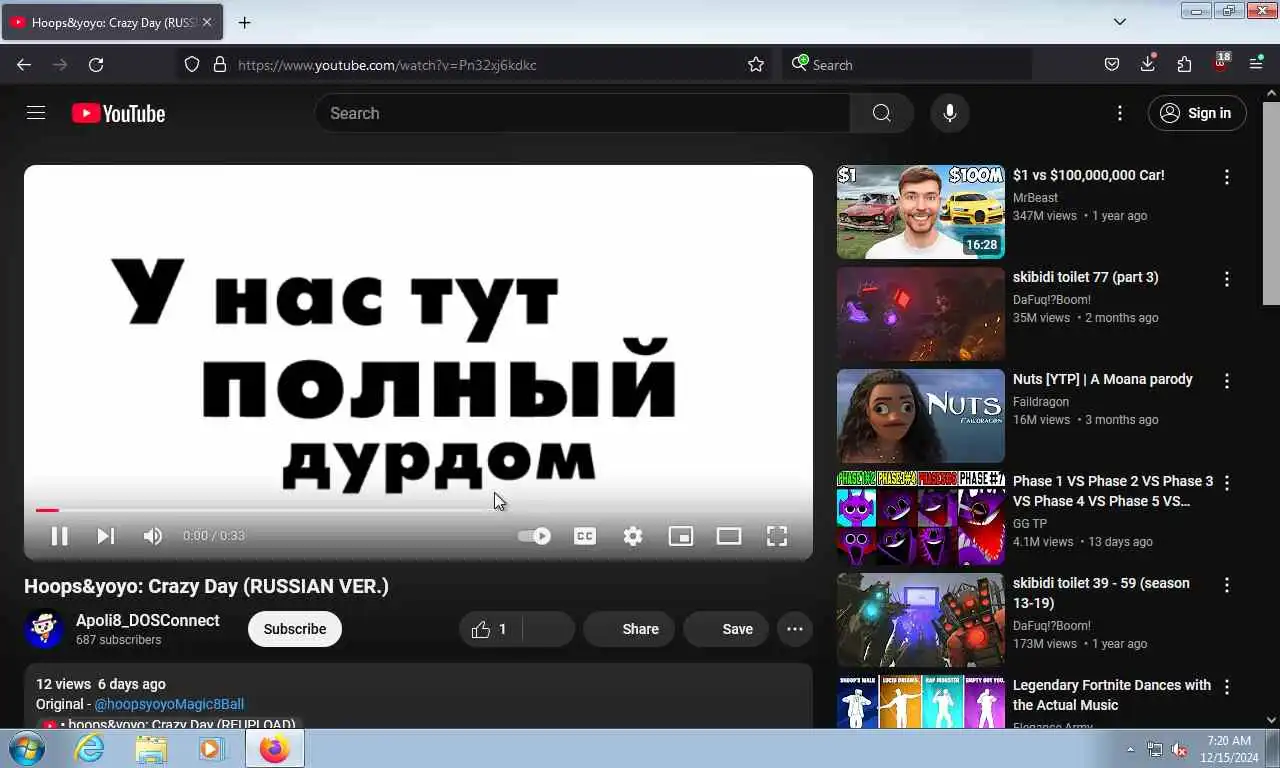Save to Pocket icon
This screenshot has height=768, width=1280.
(x=1111, y=65)
